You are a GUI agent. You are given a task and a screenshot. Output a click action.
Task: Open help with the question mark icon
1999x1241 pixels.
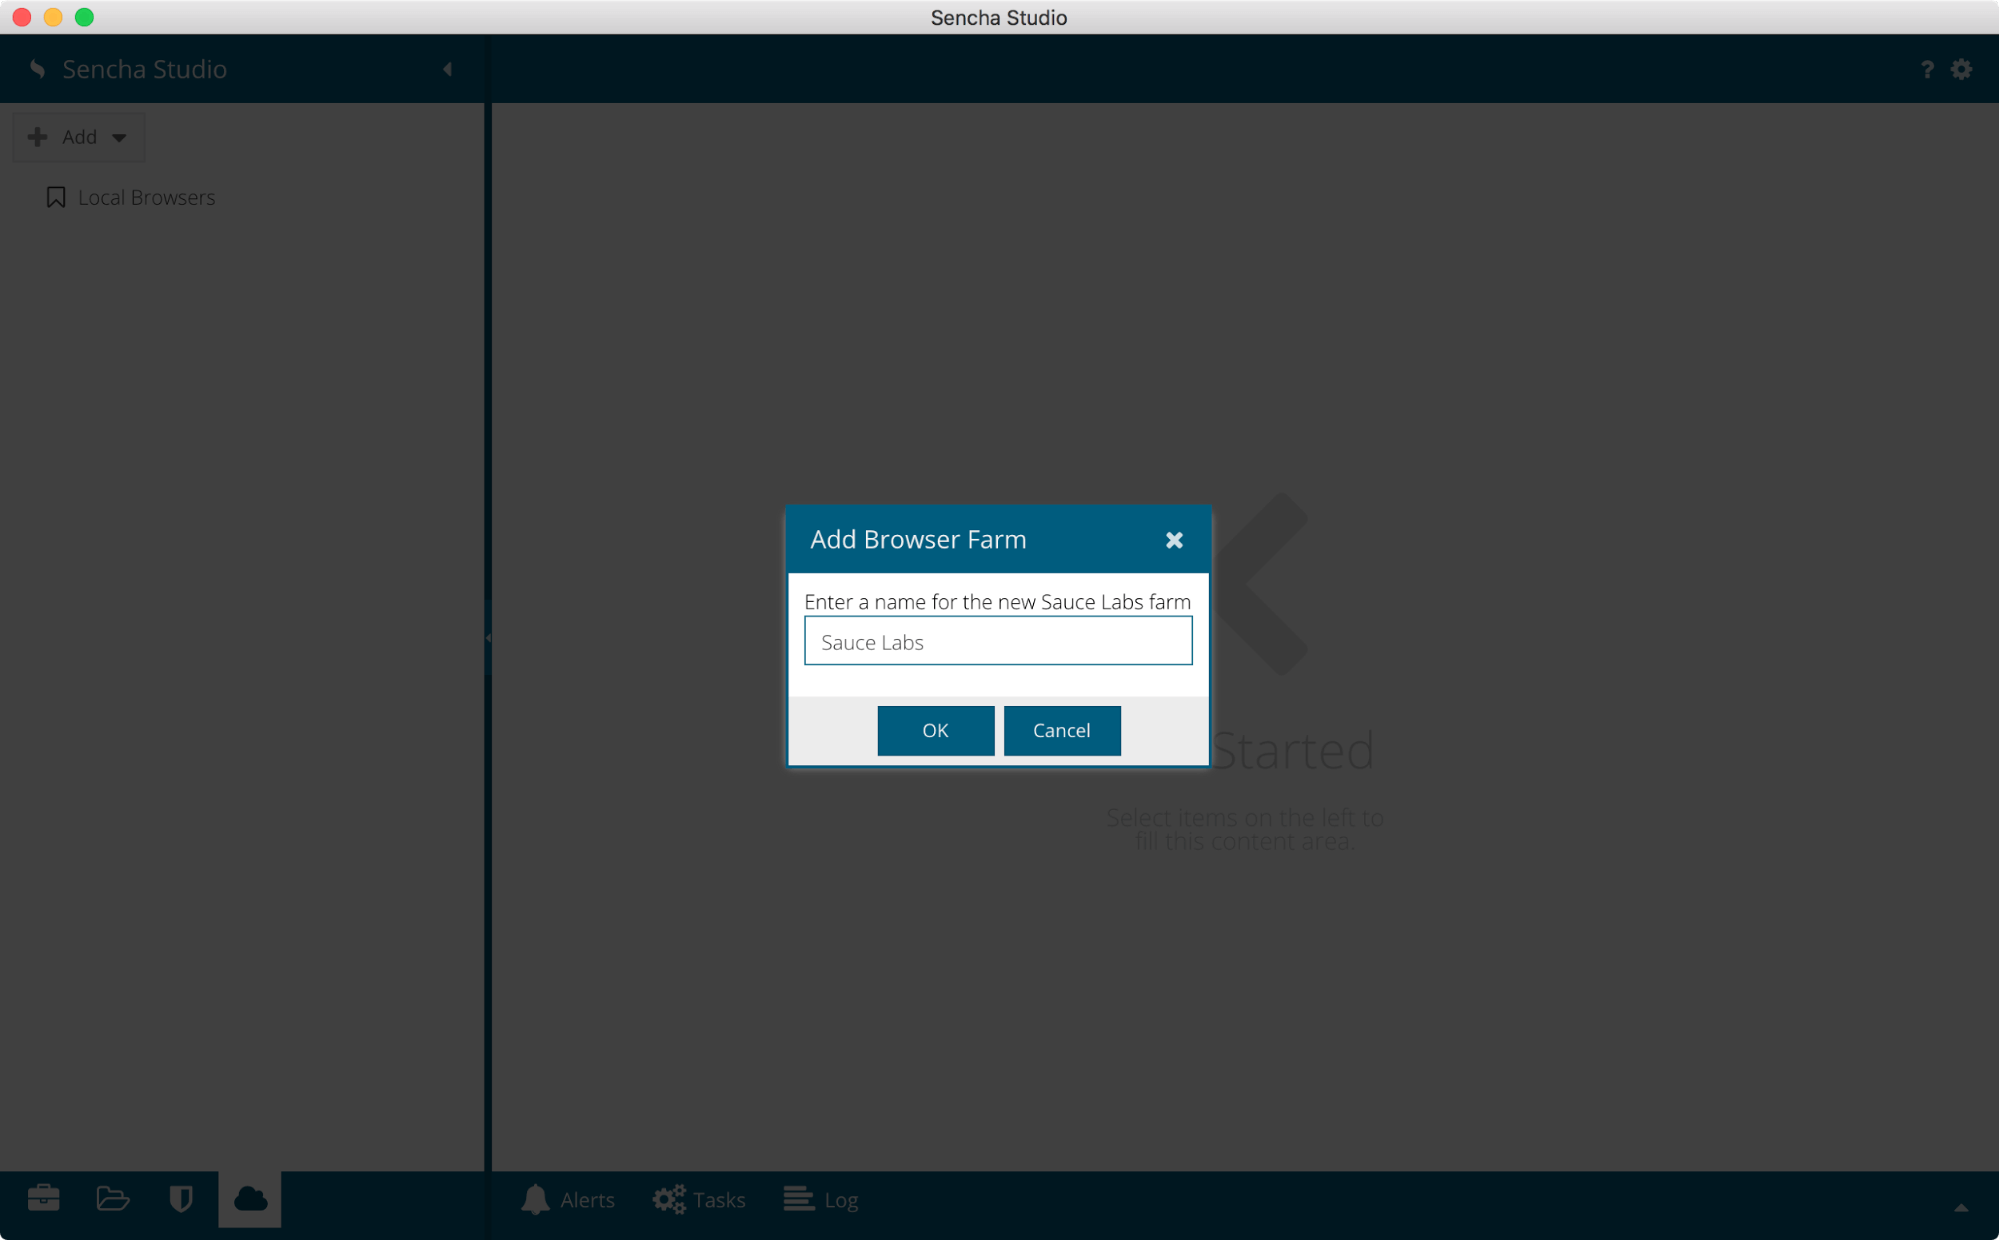pyautogui.click(x=1926, y=69)
